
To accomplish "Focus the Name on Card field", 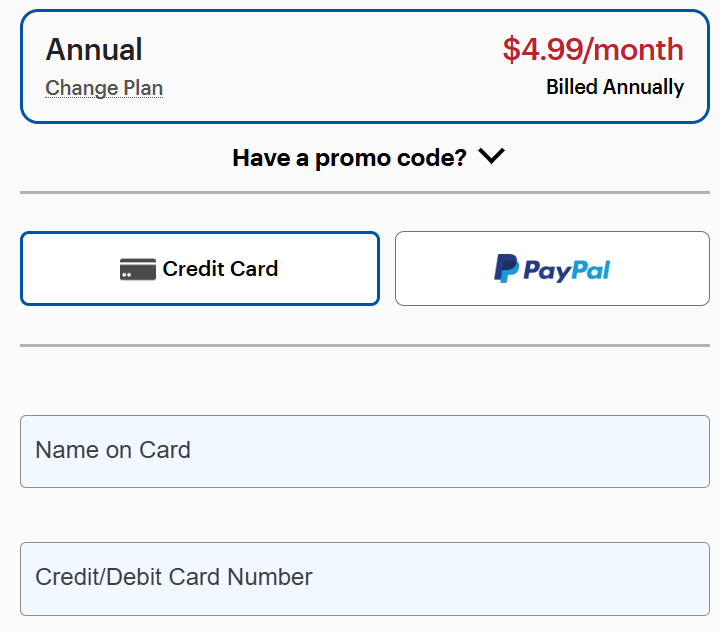I will point(365,451).
